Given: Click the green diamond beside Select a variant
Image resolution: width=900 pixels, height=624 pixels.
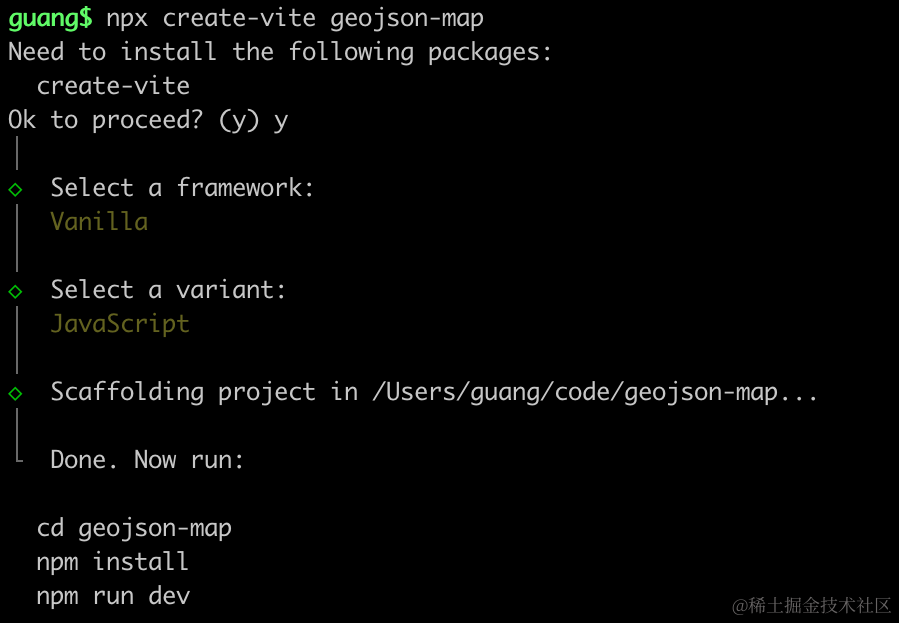Looking at the screenshot, I should (x=15, y=292).
